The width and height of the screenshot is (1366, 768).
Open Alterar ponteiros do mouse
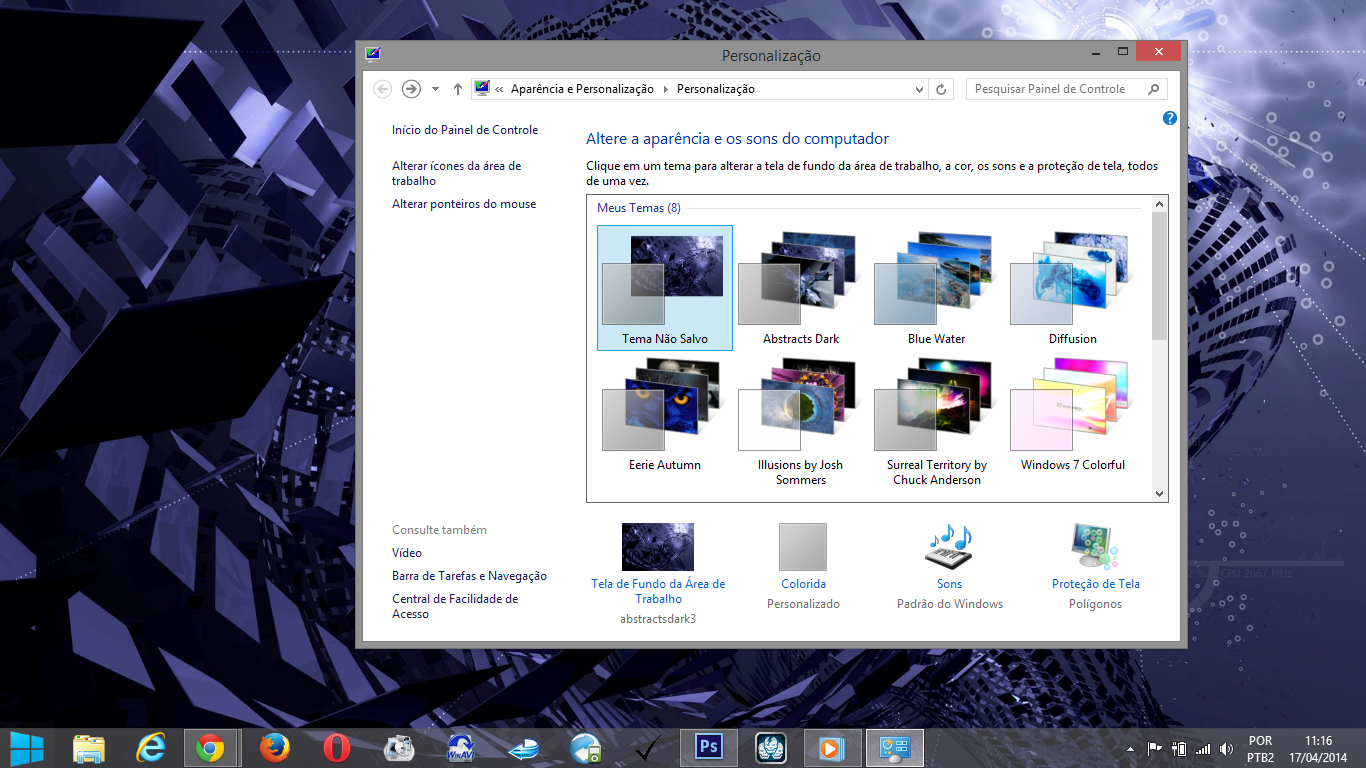pos(464,204)
